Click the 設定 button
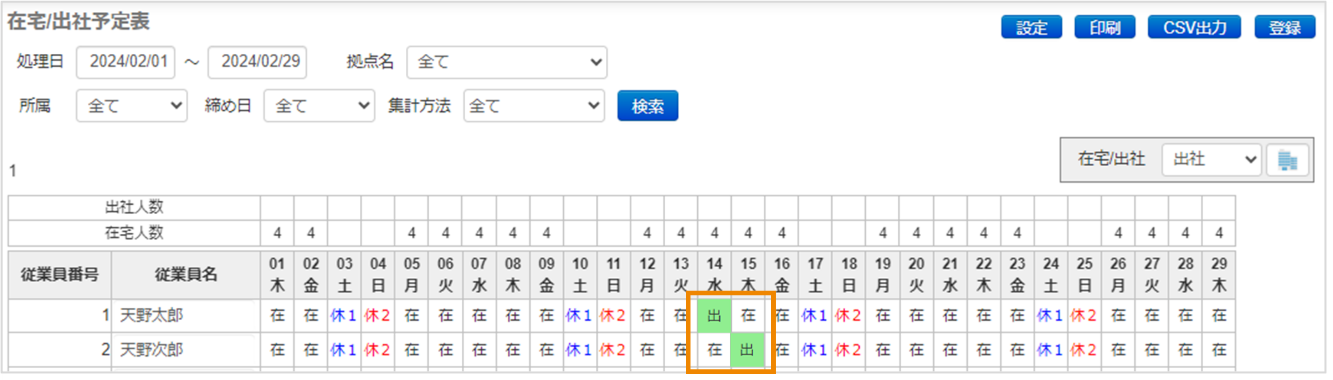Image resolution: width=1333 pixels, height=380 pixels. tap(1031, 28)
